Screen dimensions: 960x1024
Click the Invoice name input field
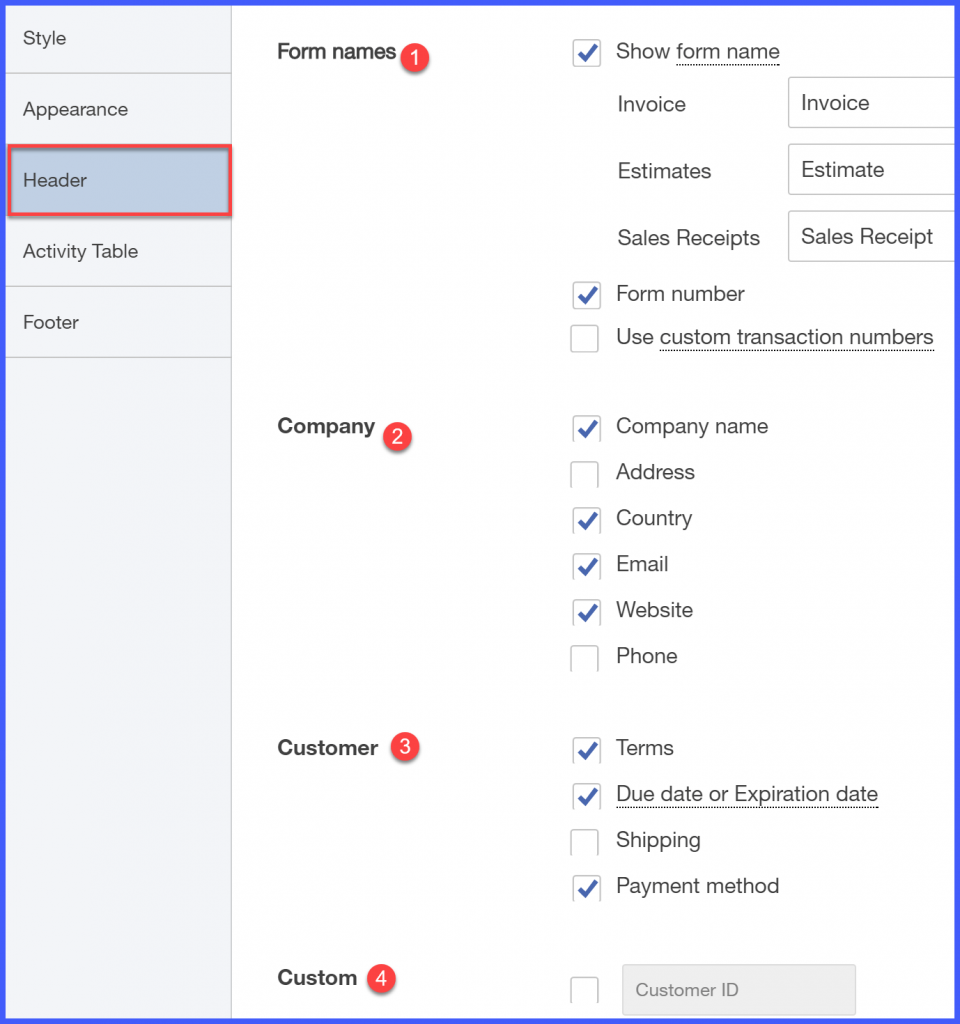[875, 103]
